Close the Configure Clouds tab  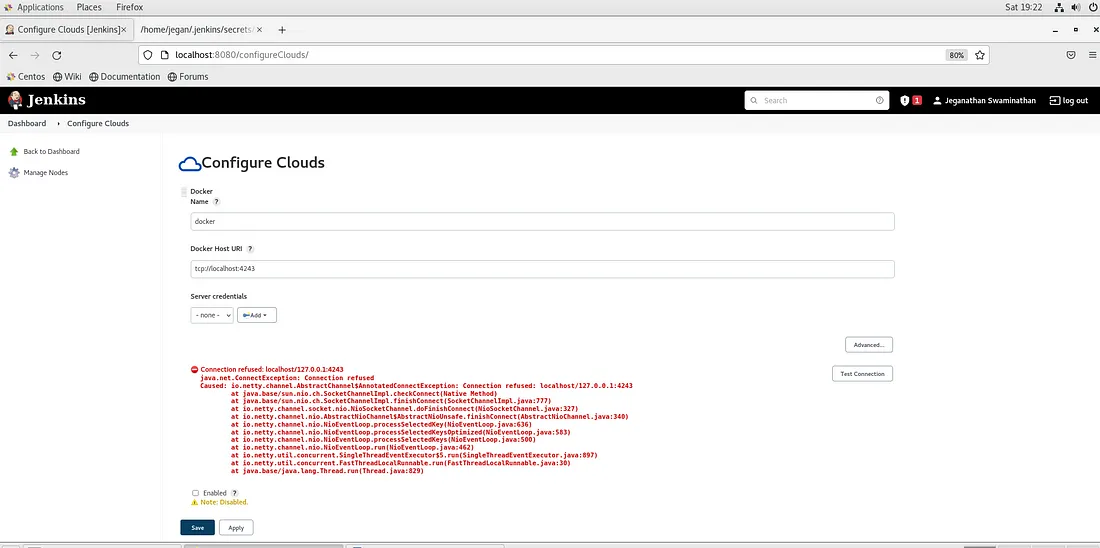[123, 30]
